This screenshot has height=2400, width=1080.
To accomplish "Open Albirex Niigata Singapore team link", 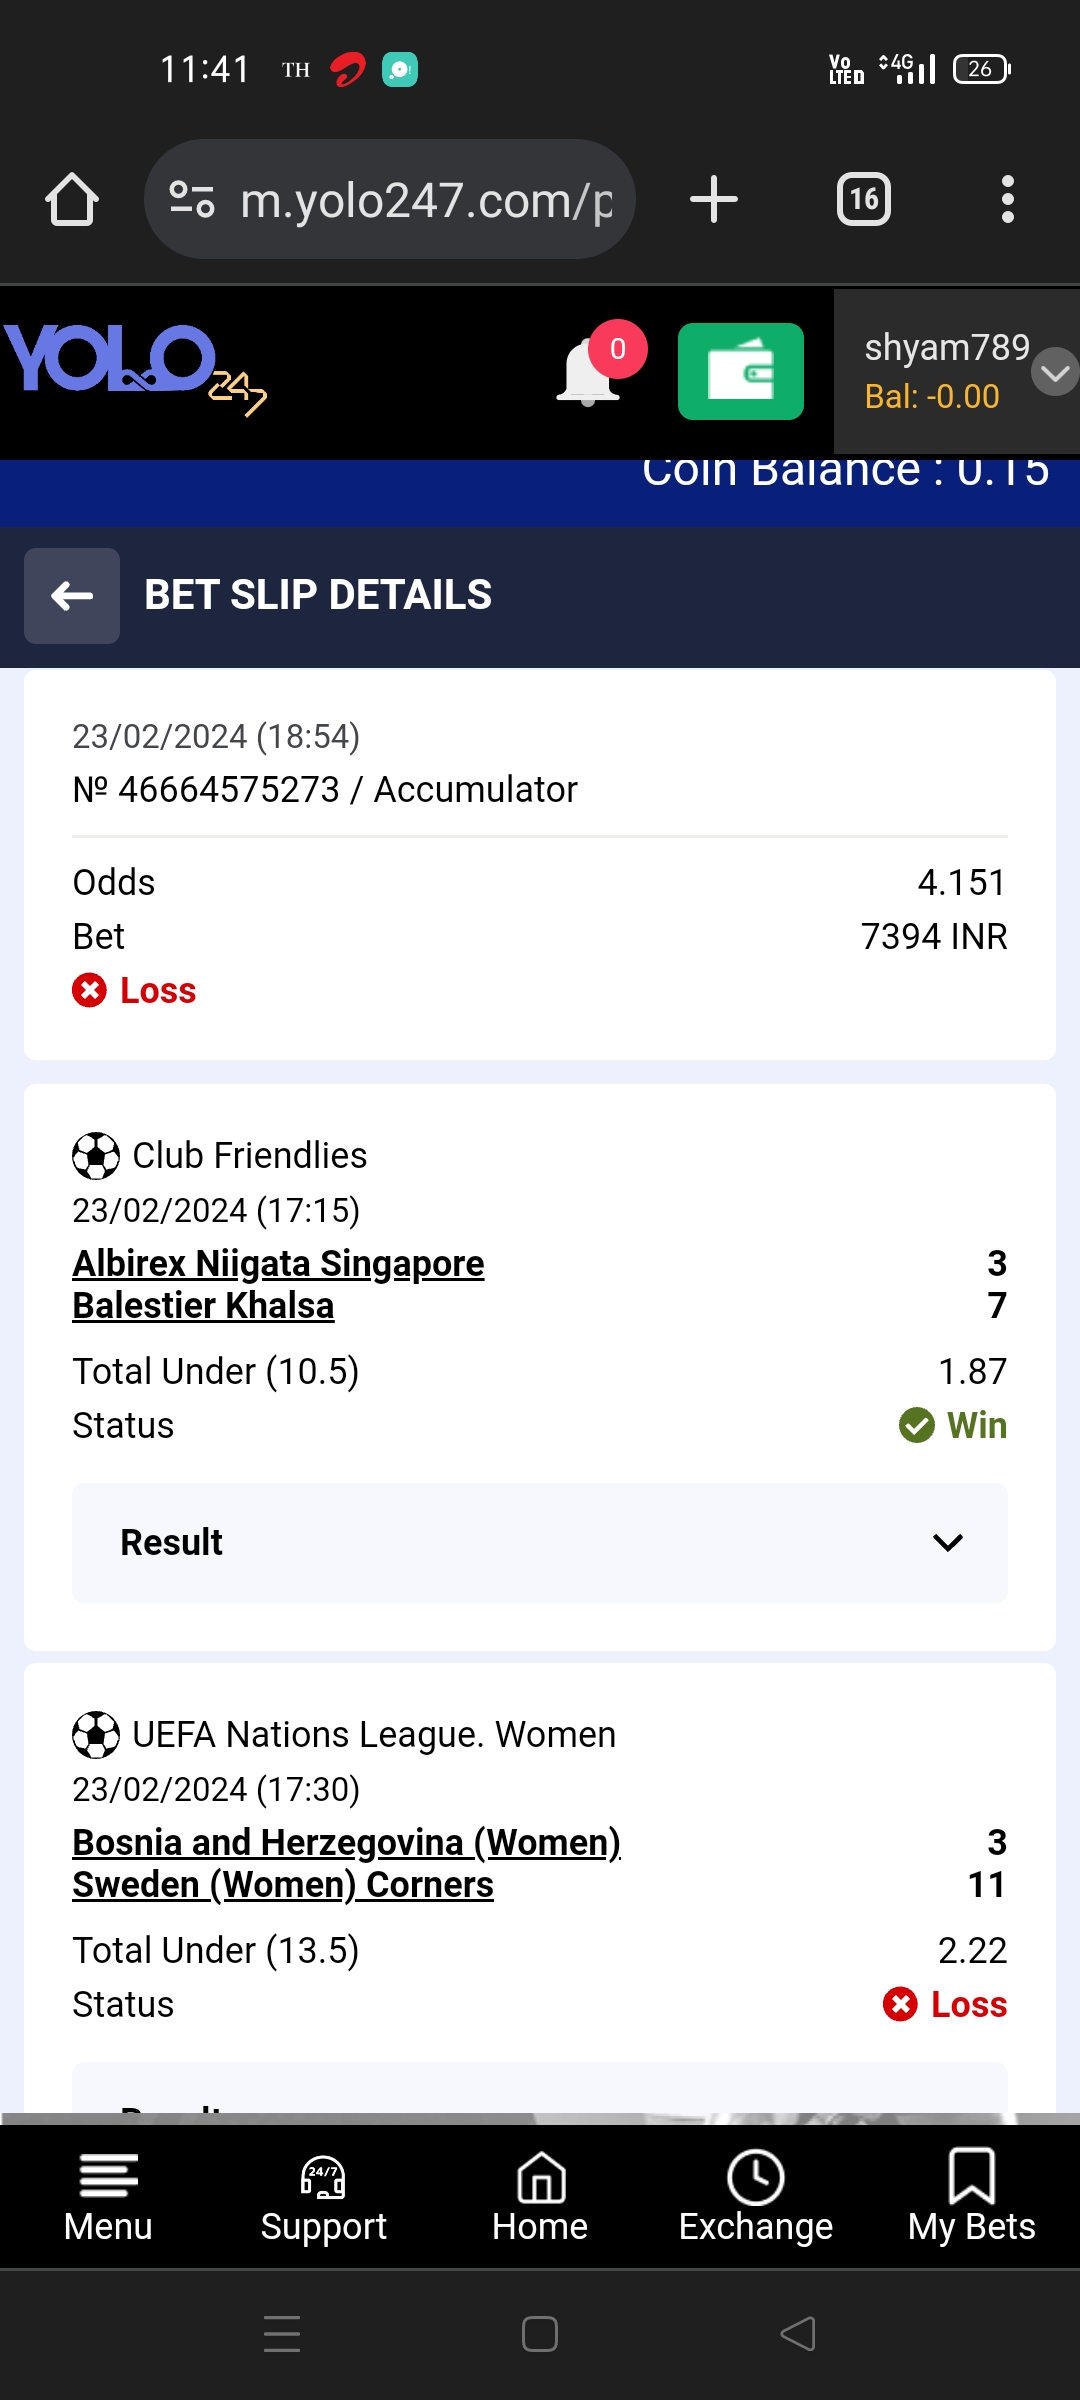I will point(278,1264).
